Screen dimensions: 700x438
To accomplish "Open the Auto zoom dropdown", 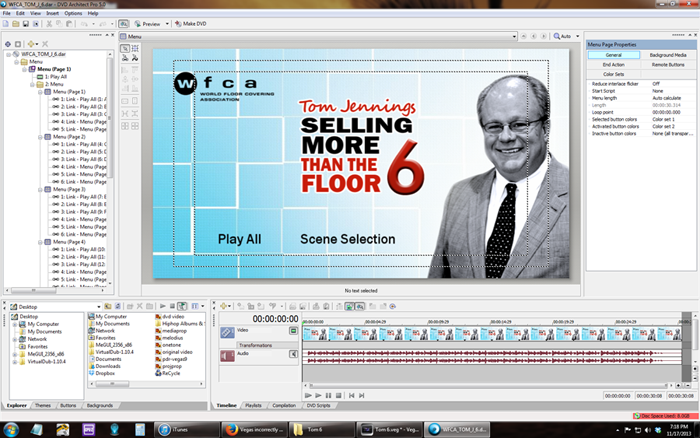I will tap(577, 36).
